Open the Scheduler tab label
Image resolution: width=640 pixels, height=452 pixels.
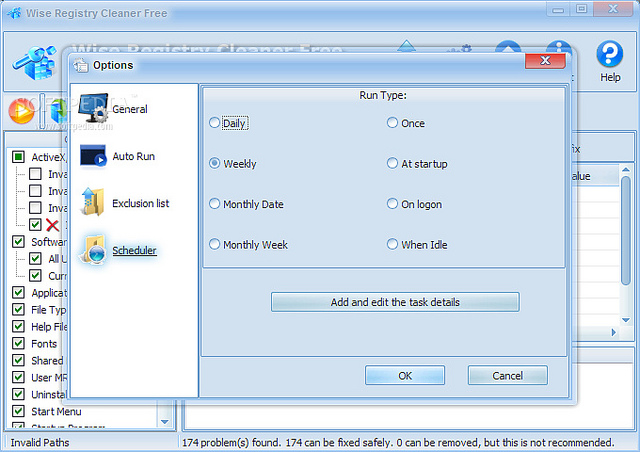tap(134, 251)
